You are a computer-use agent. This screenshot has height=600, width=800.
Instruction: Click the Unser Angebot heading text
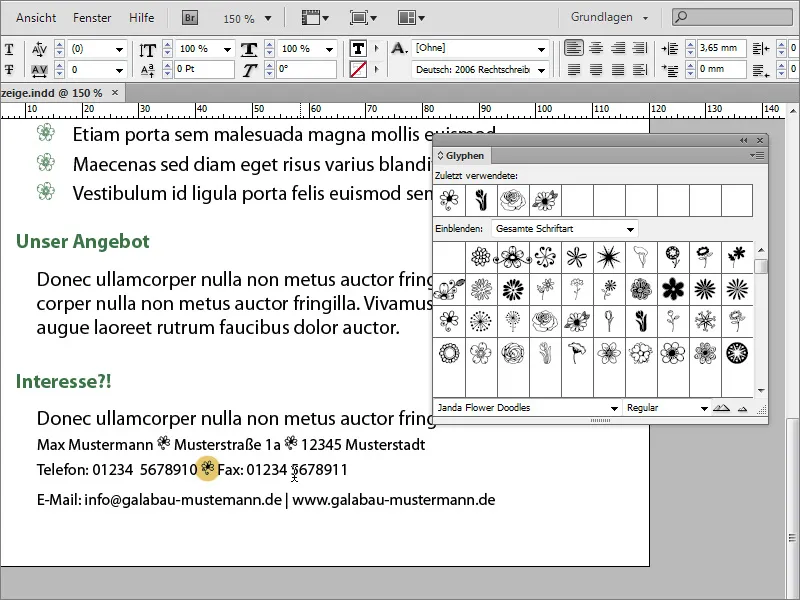(x=83, y=241)
